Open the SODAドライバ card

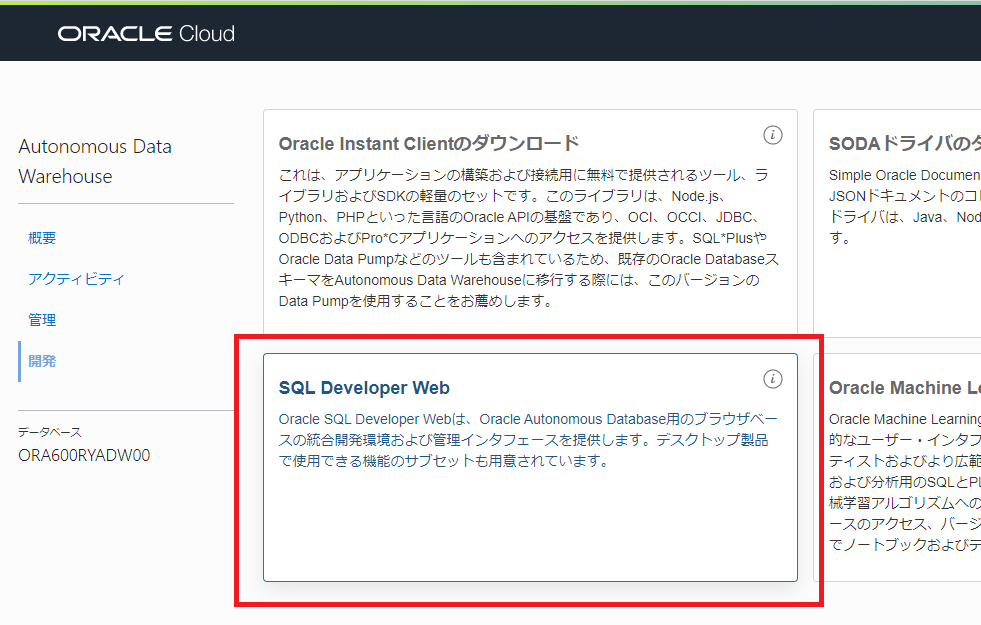coord(897,222)
